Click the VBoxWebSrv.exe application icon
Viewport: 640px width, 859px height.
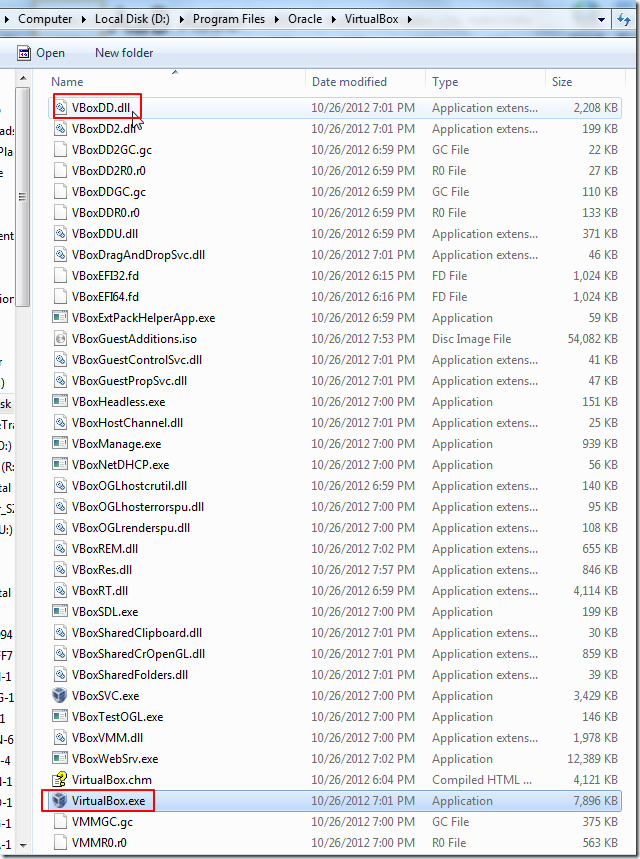point(60,759)
